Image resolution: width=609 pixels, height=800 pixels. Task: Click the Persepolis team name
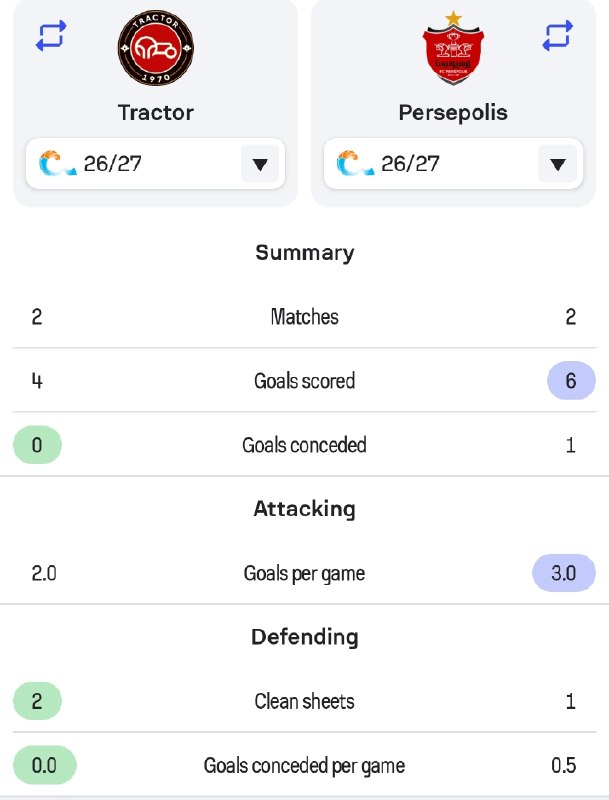453,113
